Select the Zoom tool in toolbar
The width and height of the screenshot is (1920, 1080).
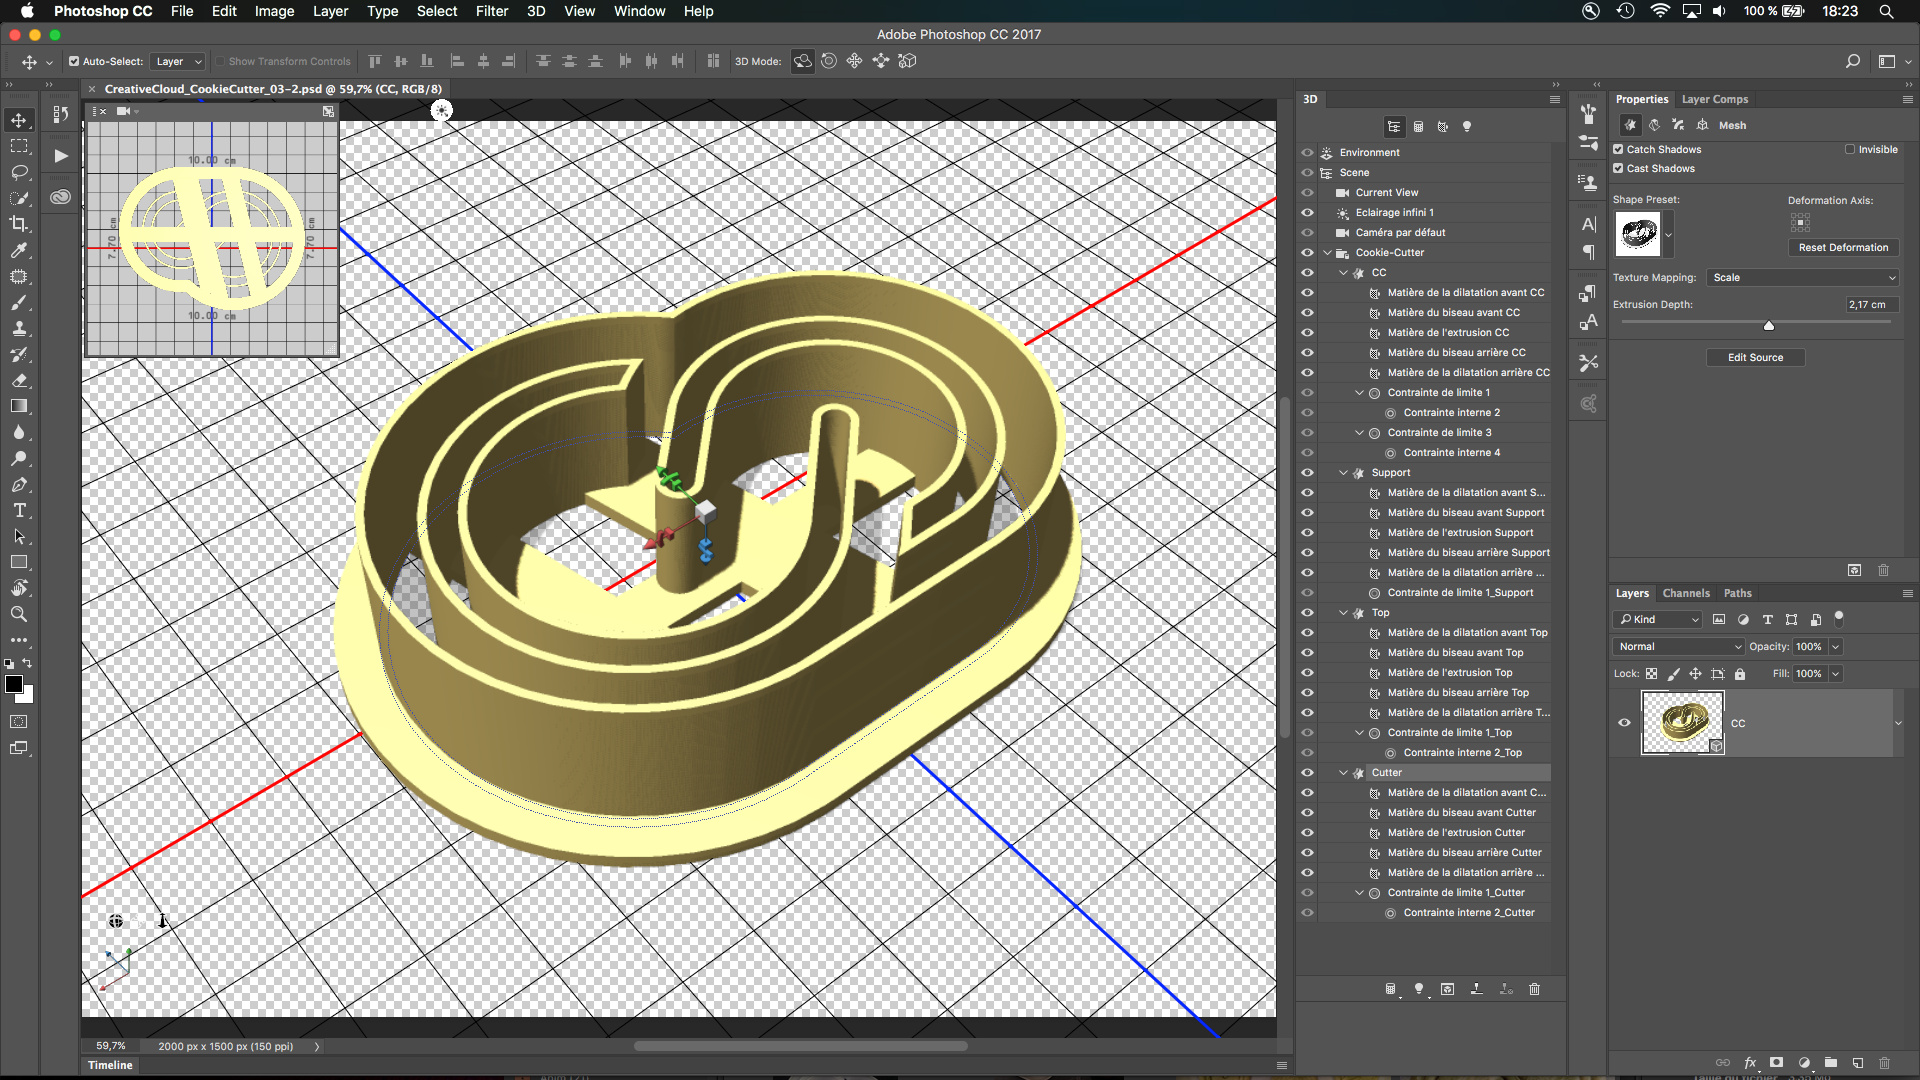(19, 614)
